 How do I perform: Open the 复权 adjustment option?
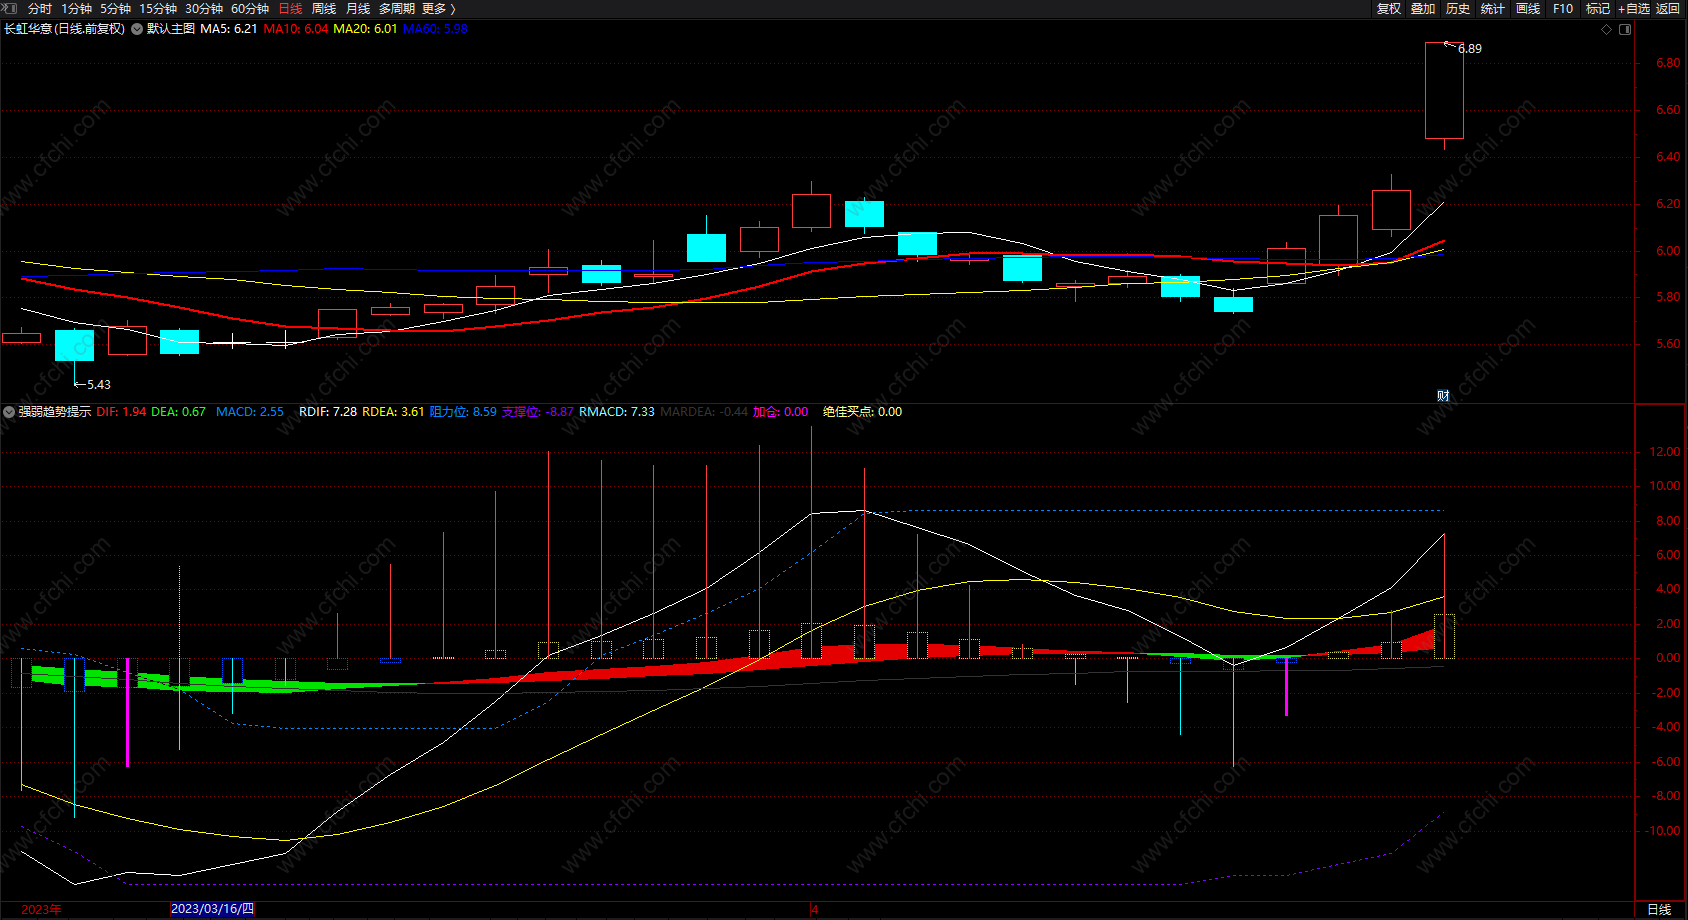point(1389,8)
